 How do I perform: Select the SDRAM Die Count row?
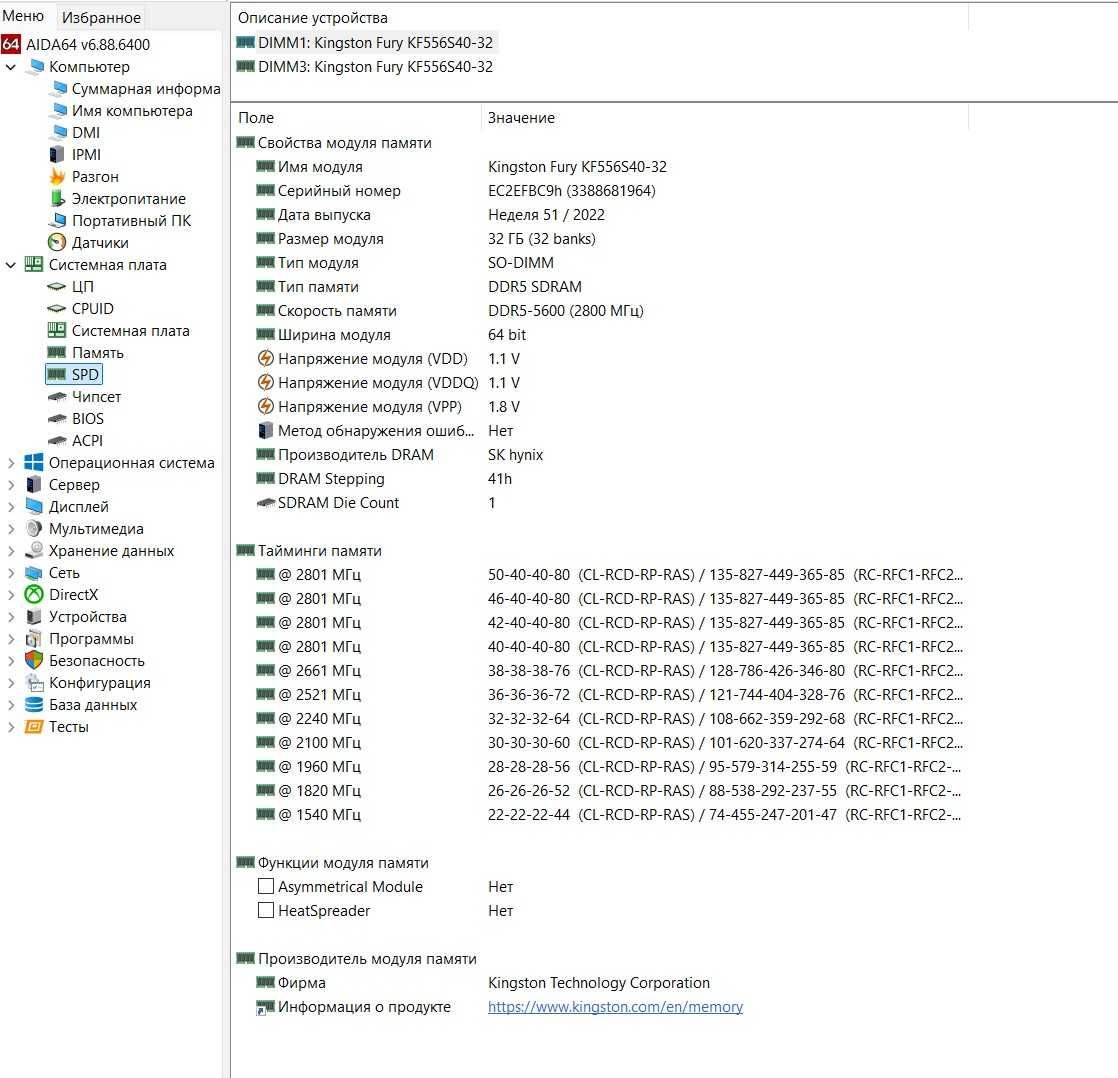599,503
